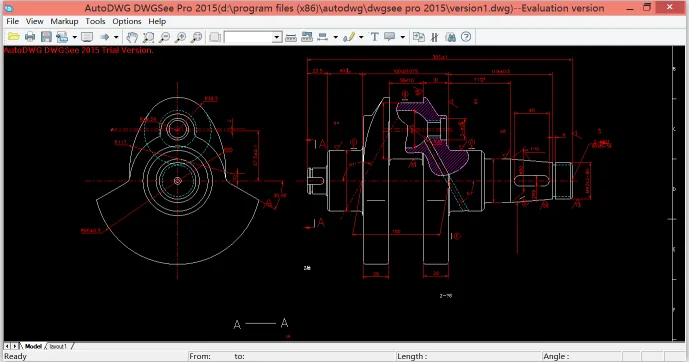
Task: Open the Tools menu
Action: coord(95,21)
